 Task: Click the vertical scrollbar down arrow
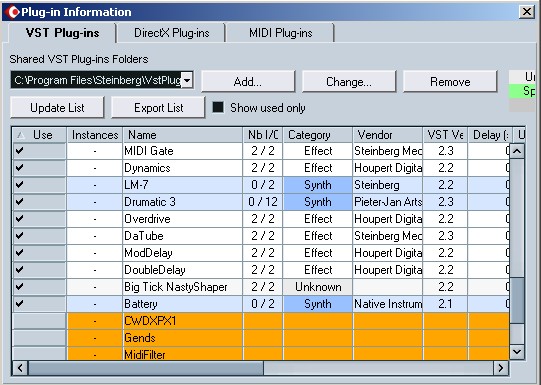point(517,352)
